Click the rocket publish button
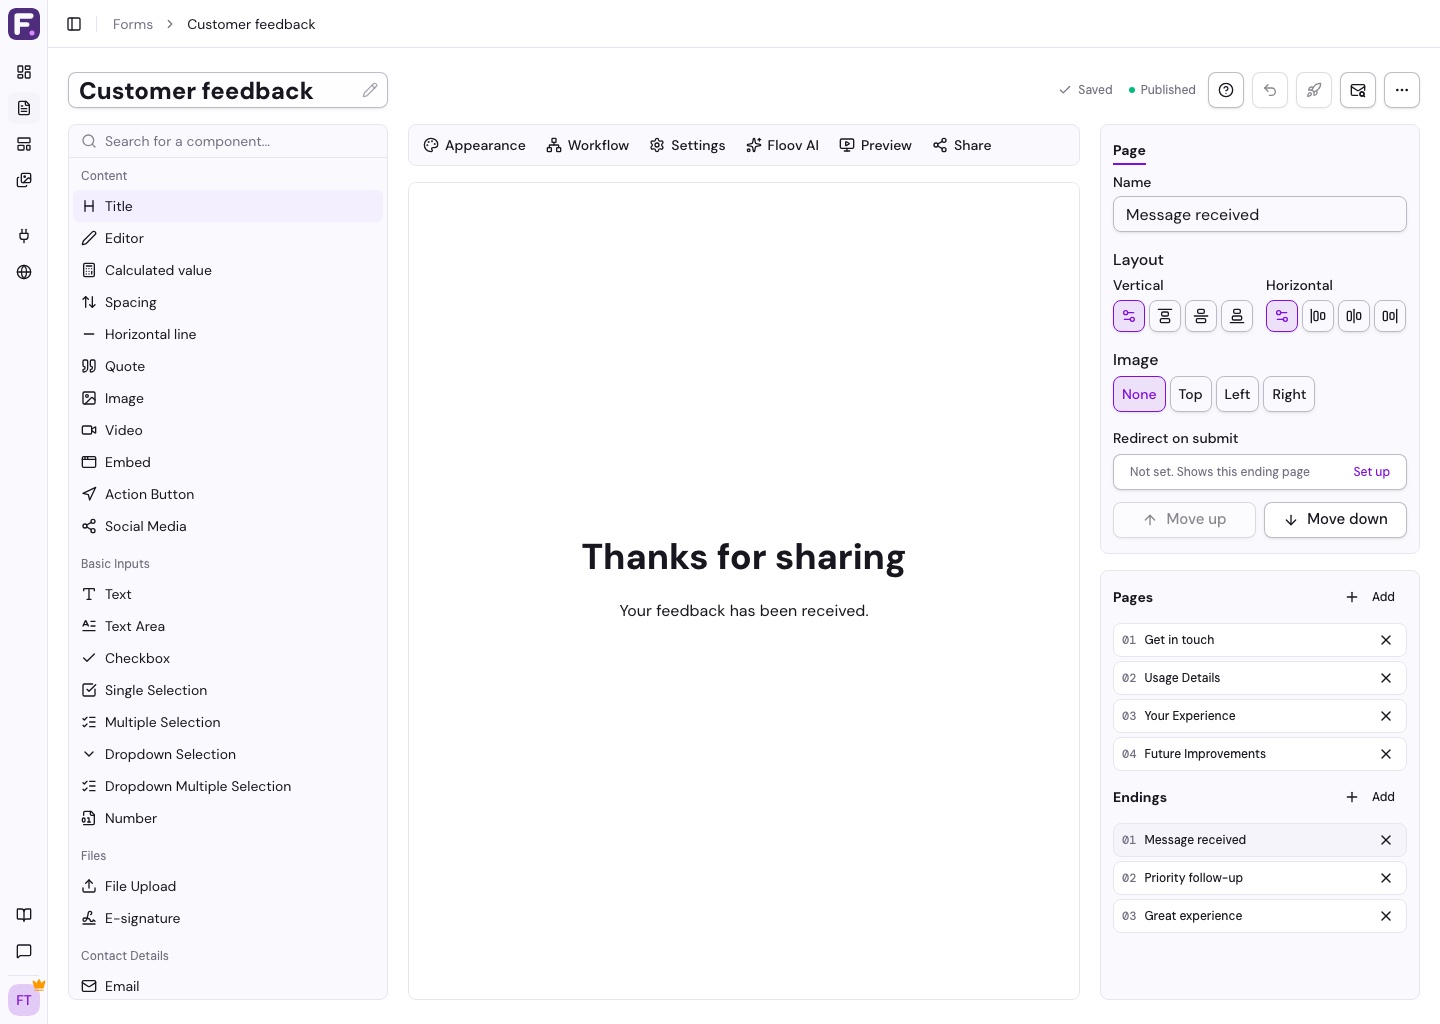The height and width of the screenshot is (1024, 1440). [x=1314, y=90]
